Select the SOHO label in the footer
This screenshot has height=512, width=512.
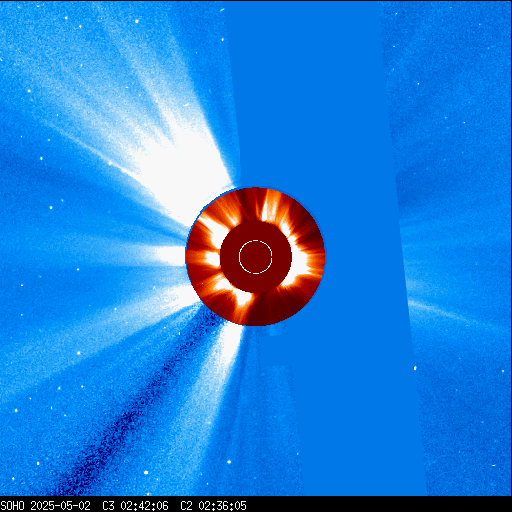click(12, 506)
